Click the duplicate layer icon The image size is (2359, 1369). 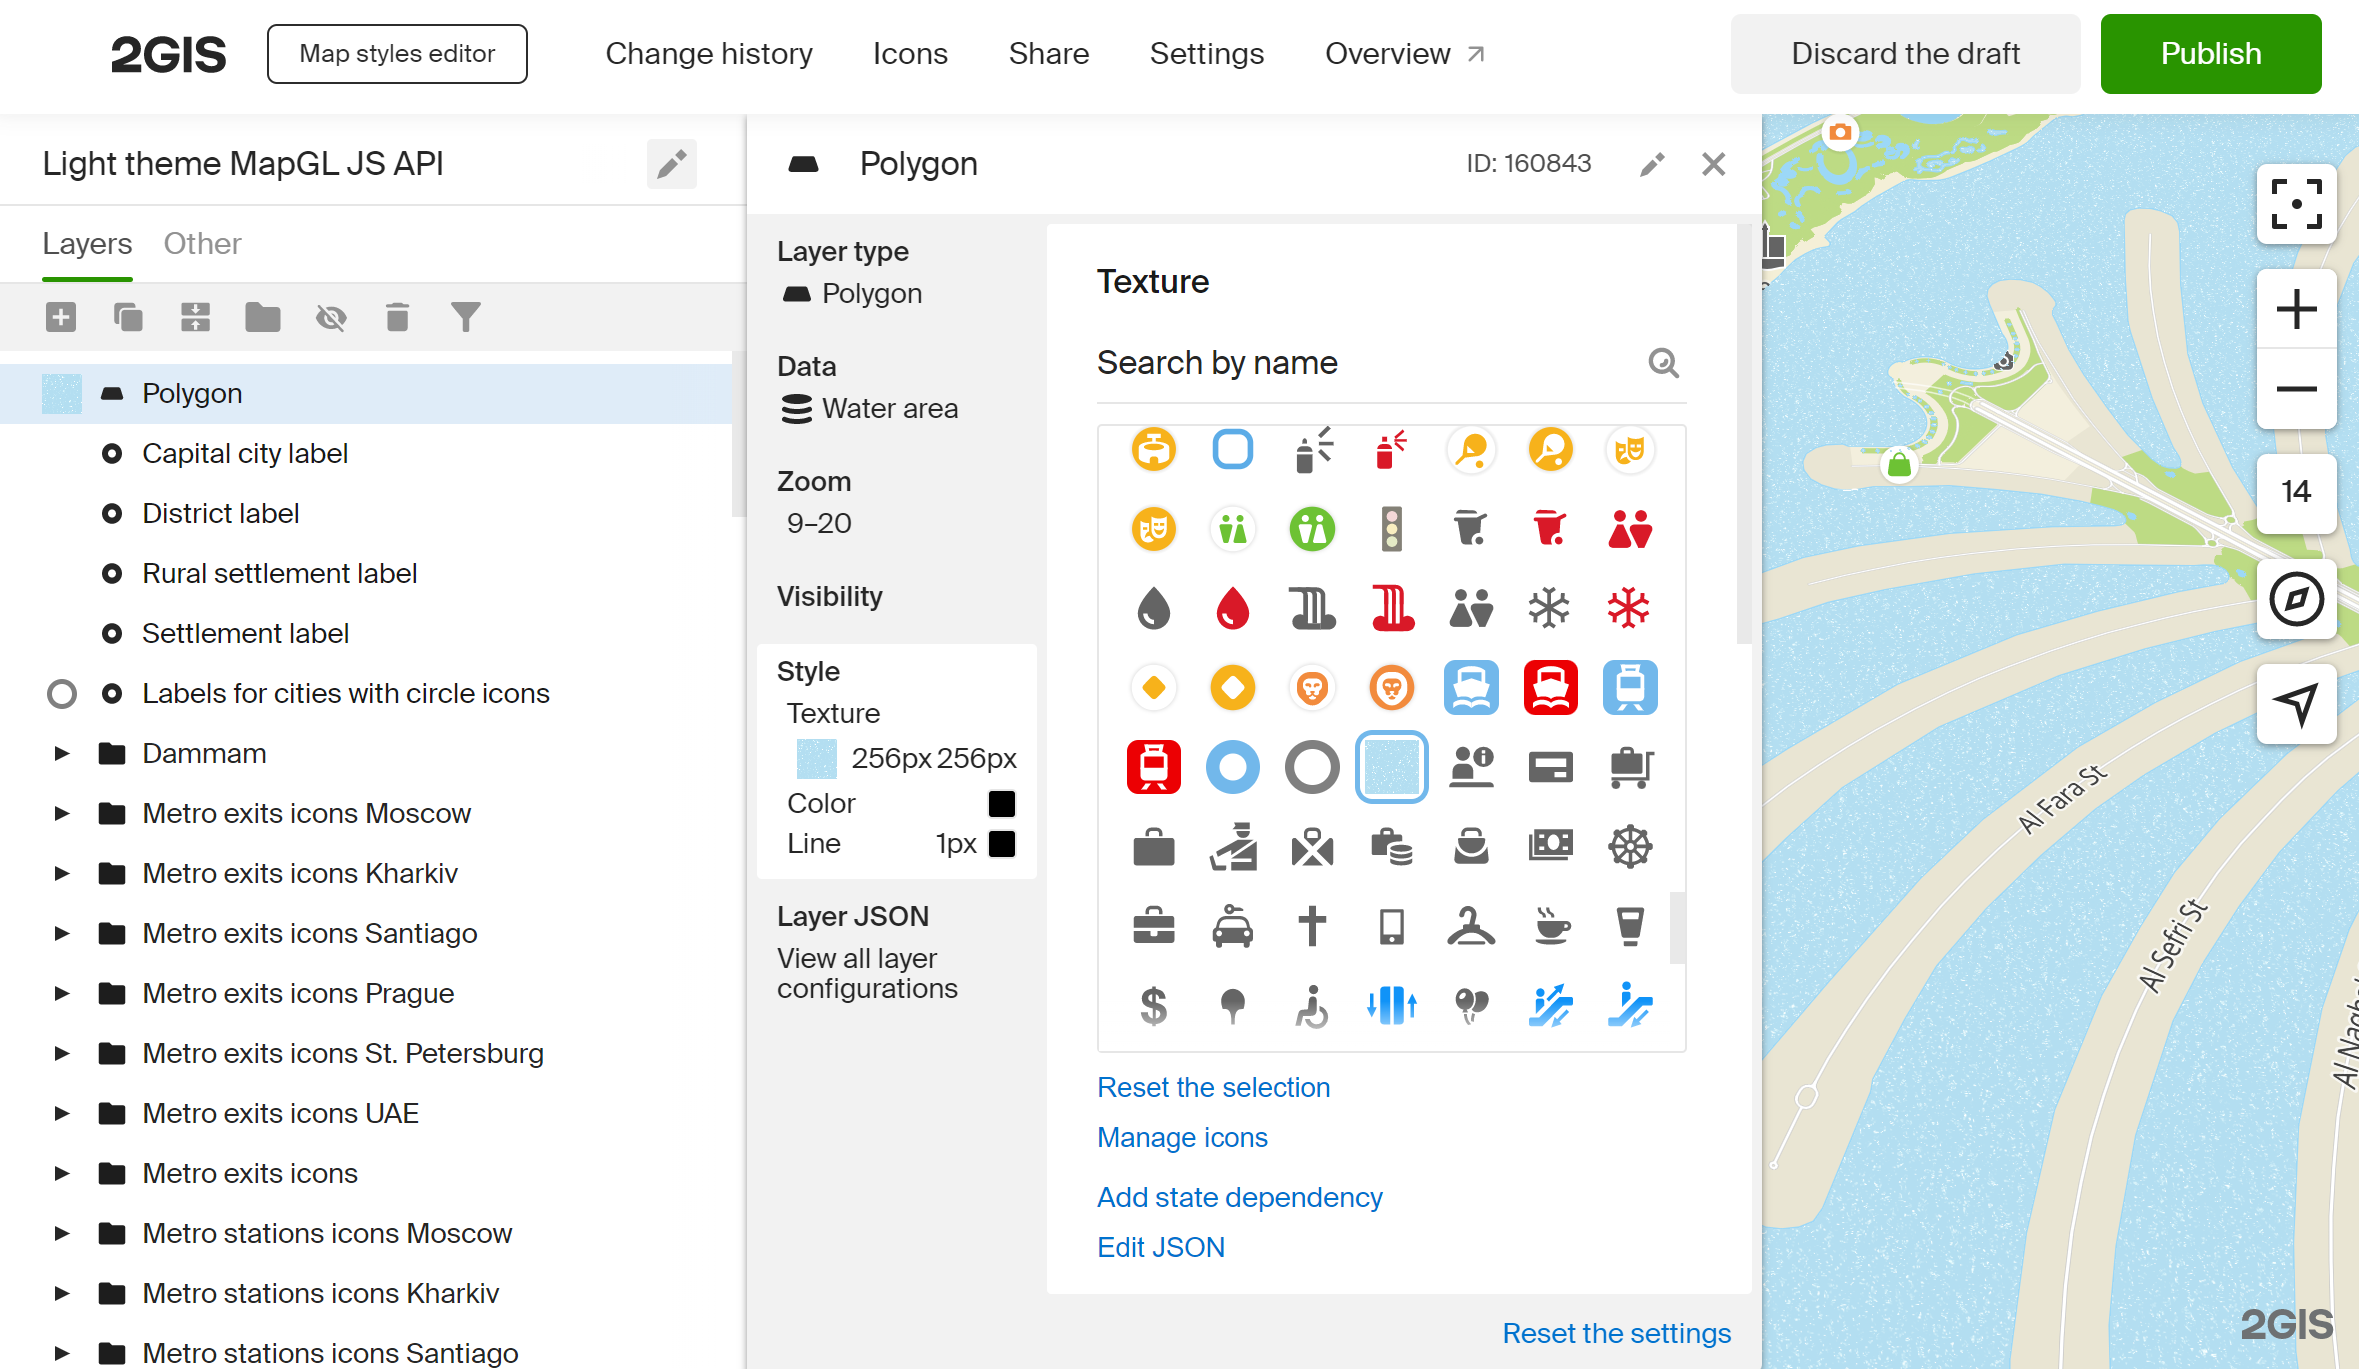[128, 318]
